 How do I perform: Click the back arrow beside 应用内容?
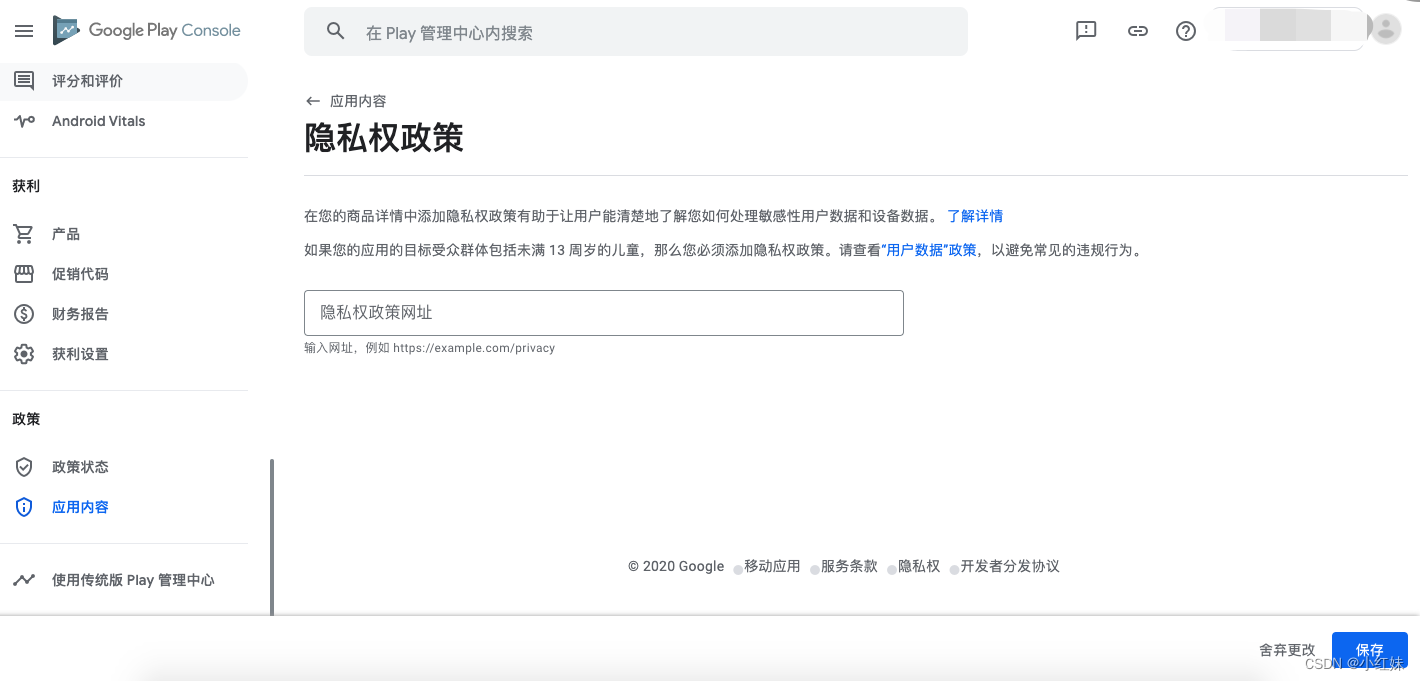point(312,100)
